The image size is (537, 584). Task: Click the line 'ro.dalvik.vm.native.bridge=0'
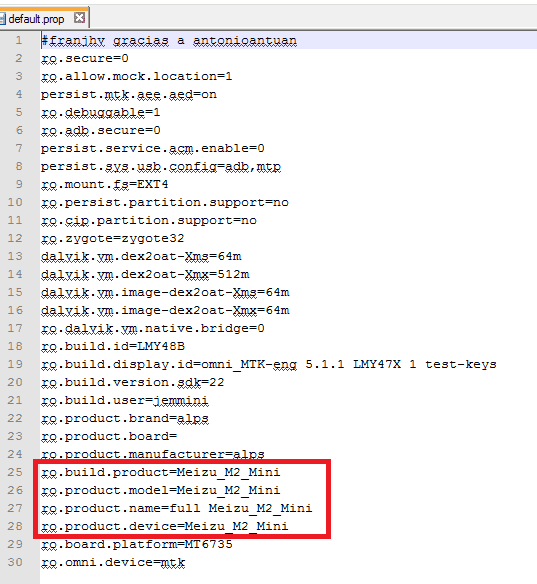pos(153,328)
